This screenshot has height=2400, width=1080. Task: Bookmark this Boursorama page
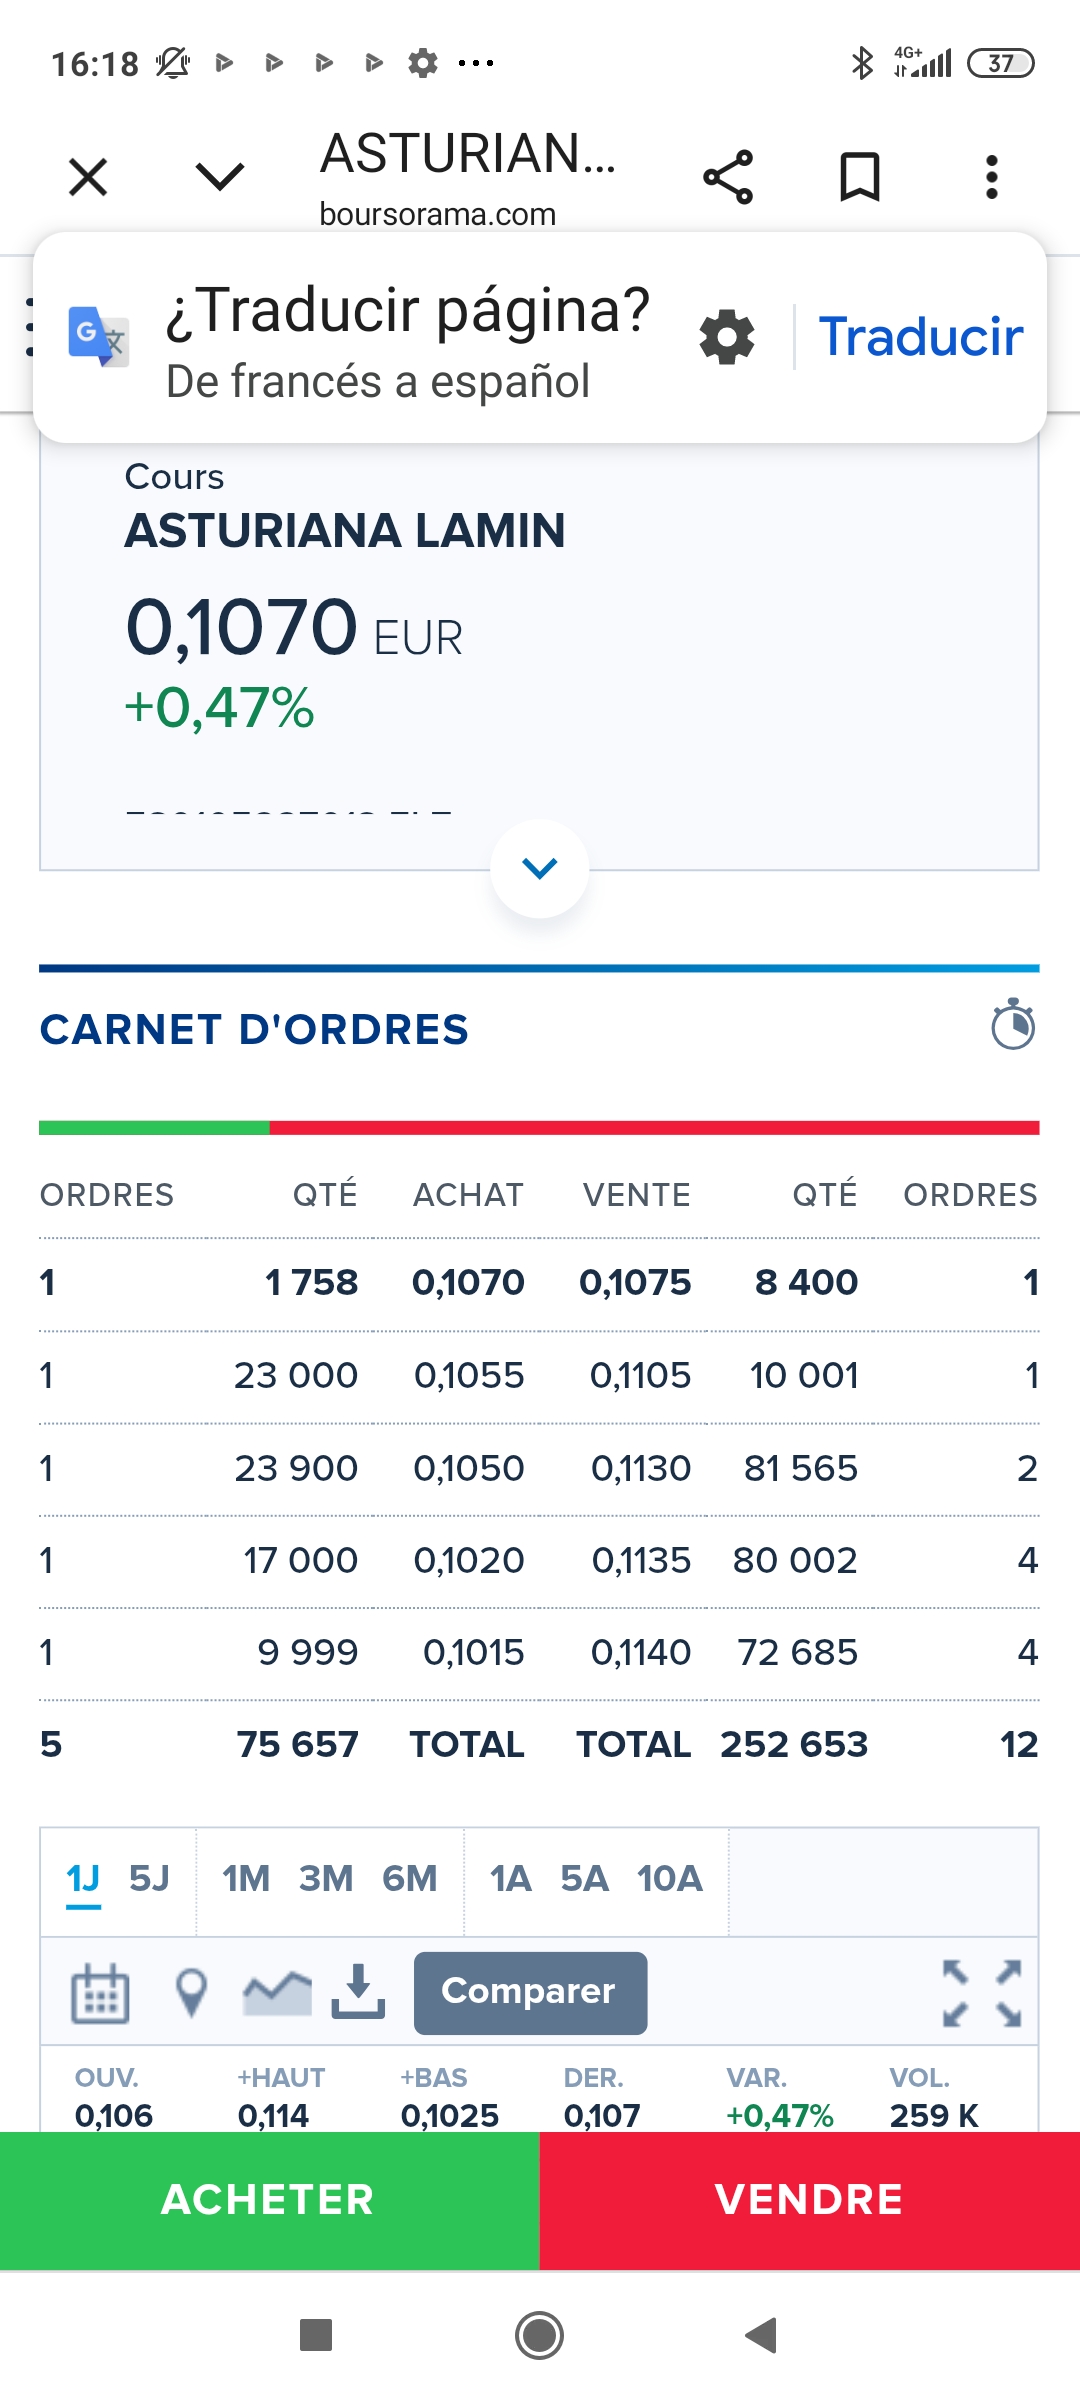860,178
